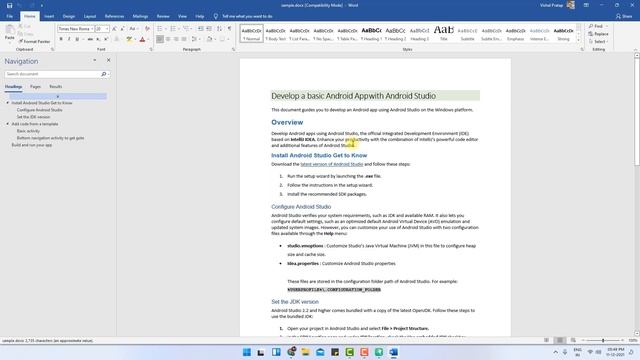640x360 pixels.
Task: Open the latest version of Android Studio link
Action: pyautogui.click(x=331, y=164)
